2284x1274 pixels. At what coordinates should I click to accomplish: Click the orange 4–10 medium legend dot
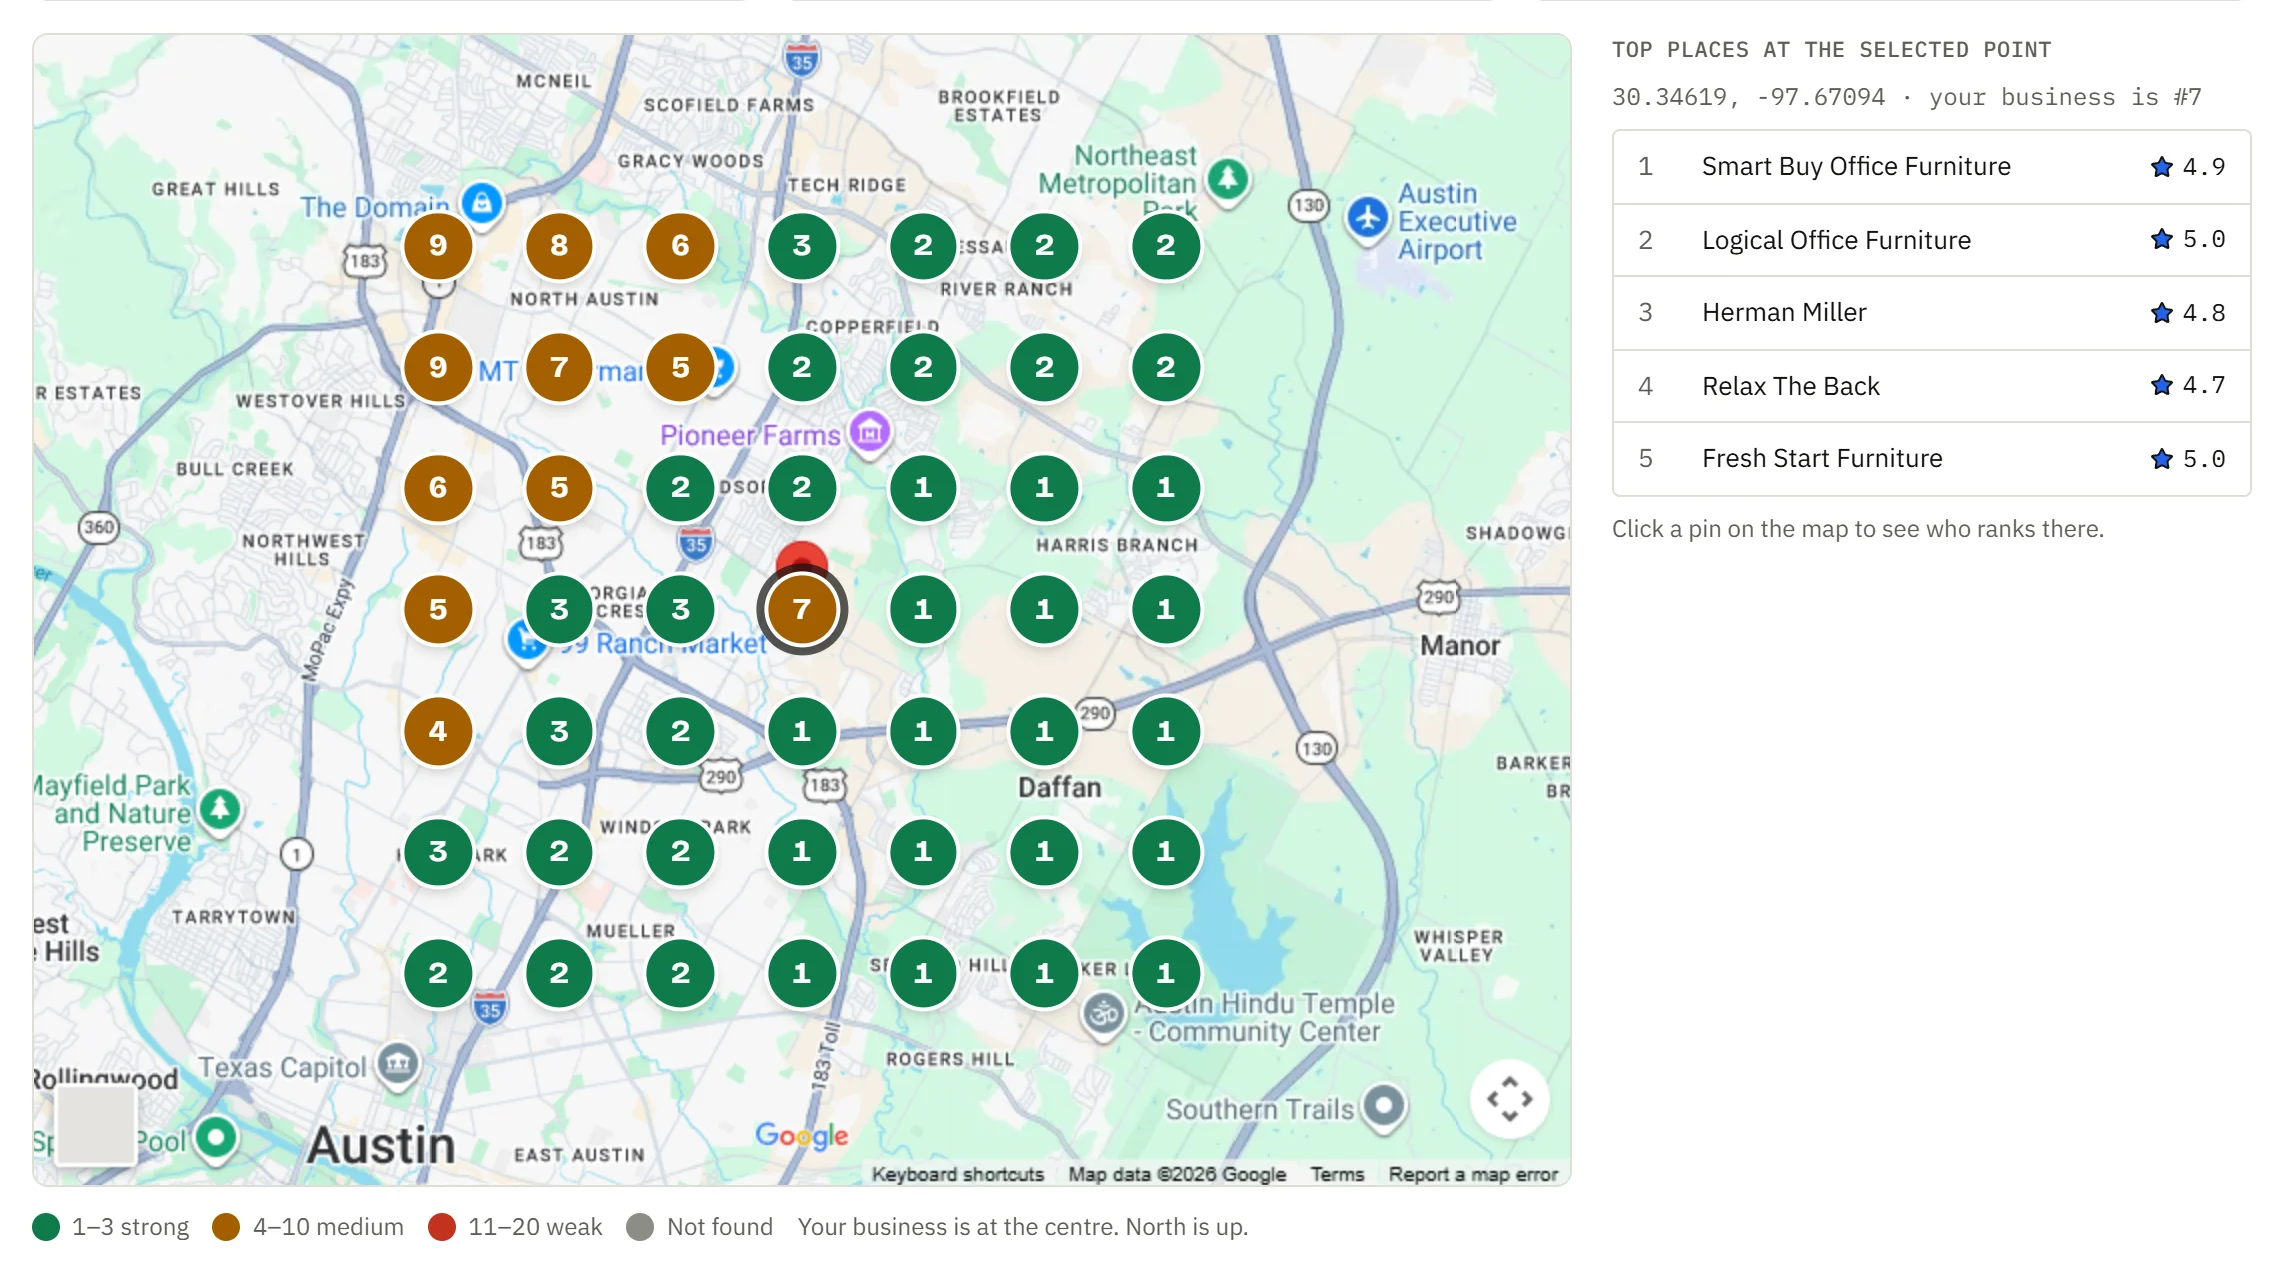click(226, 1227)
